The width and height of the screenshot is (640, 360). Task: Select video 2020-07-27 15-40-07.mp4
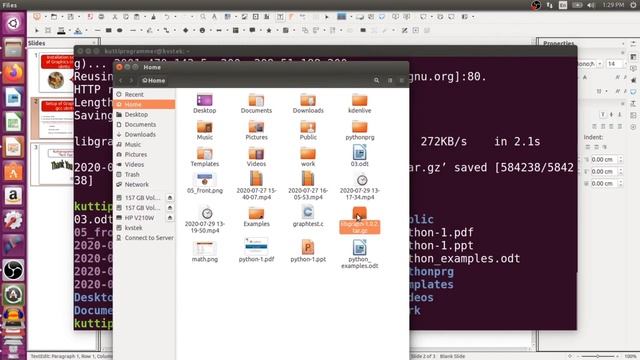pyautogui.click(x=256, y=186)
